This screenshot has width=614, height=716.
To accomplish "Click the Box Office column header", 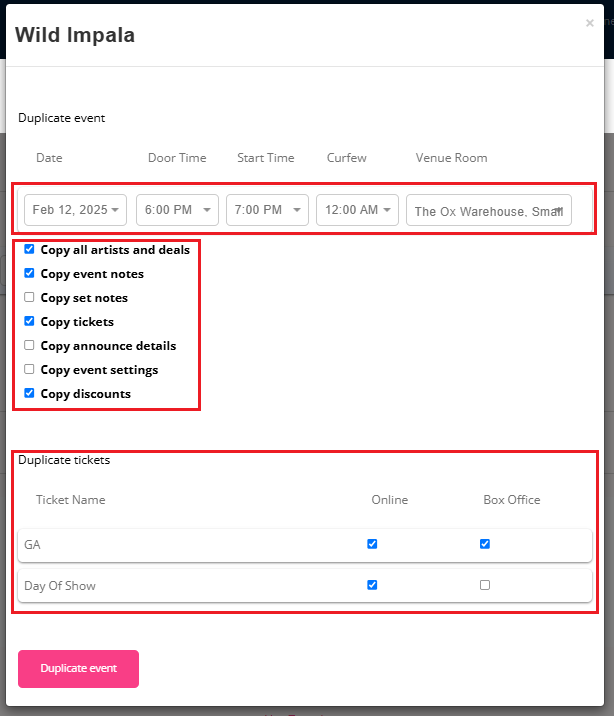I will click(x=512, y=500).
